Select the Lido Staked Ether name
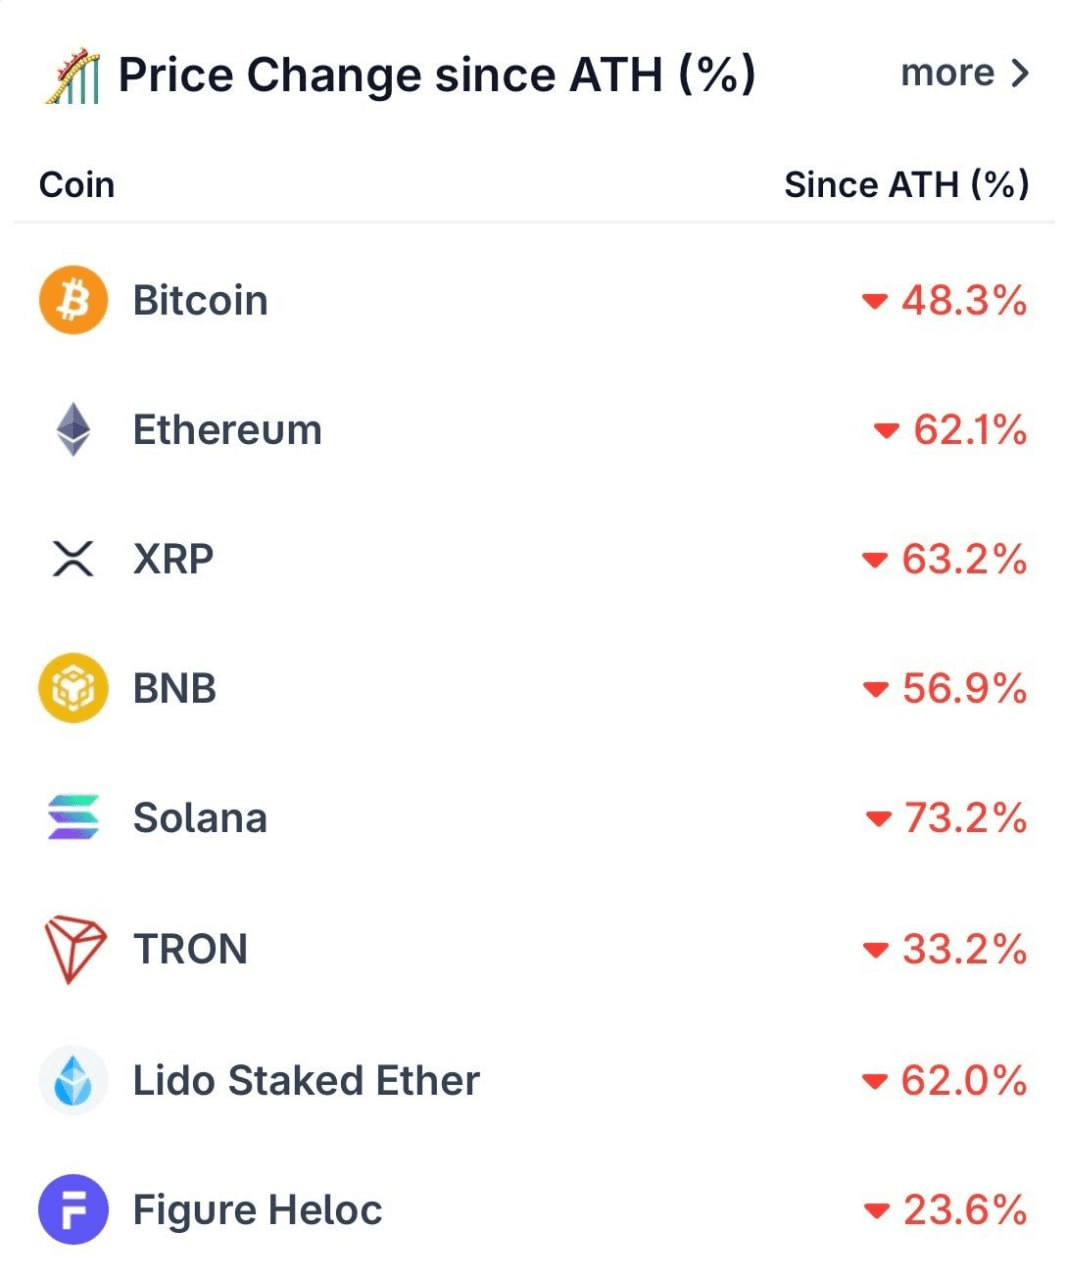Screen dimensions: 1065x1280 tap(306, 1080)
